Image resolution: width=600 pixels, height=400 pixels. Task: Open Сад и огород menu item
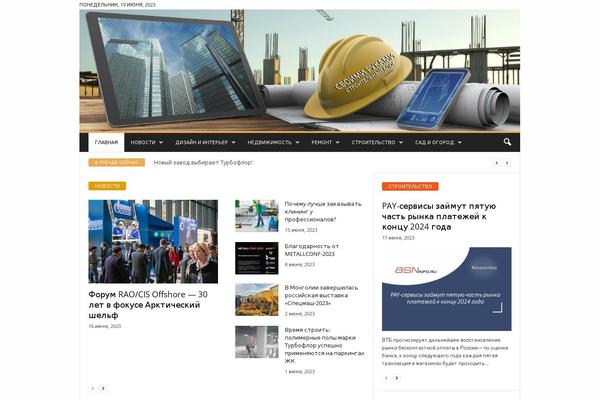pyautogui.click(x=434, y=142)
